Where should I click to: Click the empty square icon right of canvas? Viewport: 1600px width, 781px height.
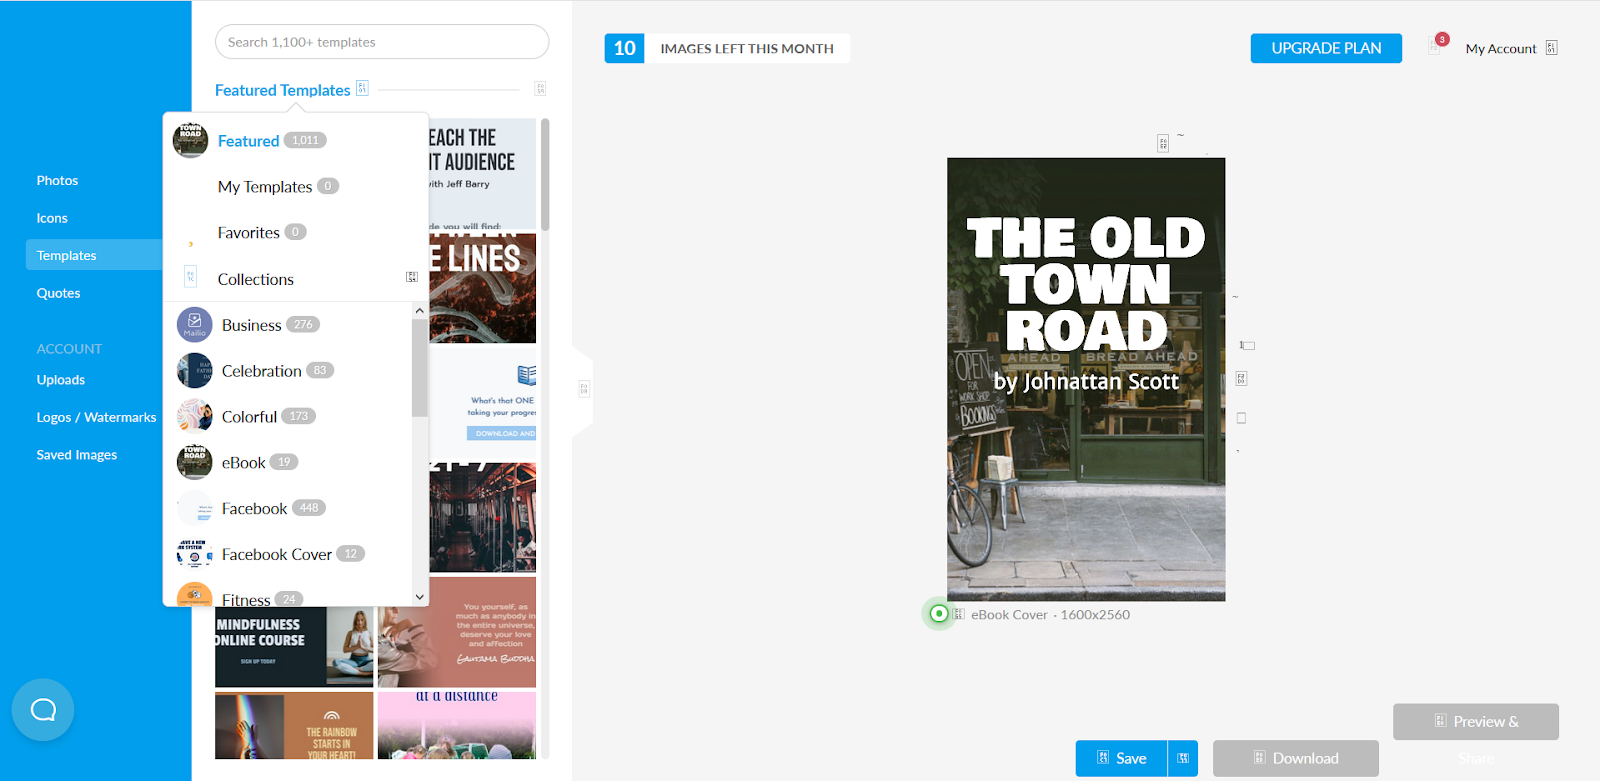point(1241,418)
